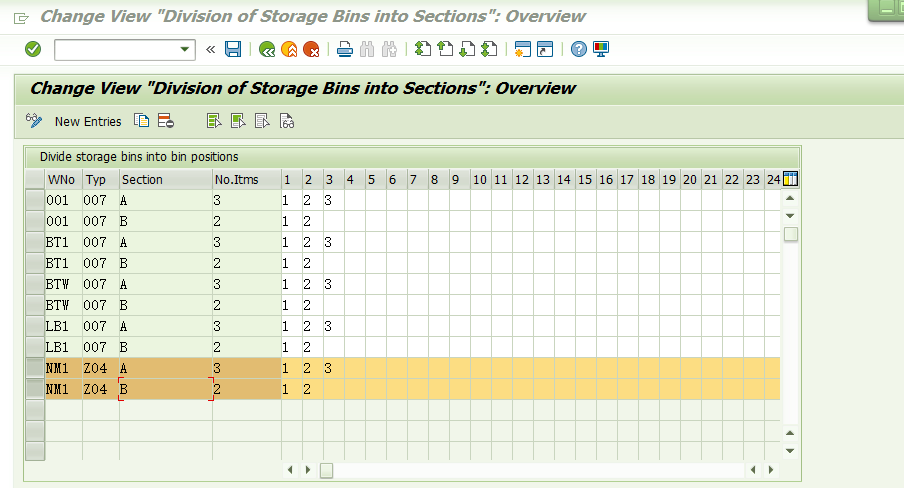Screen dimensions: 904x488
Task: Select row NM1 Z04 A via row selector
Action: point(35,368)
